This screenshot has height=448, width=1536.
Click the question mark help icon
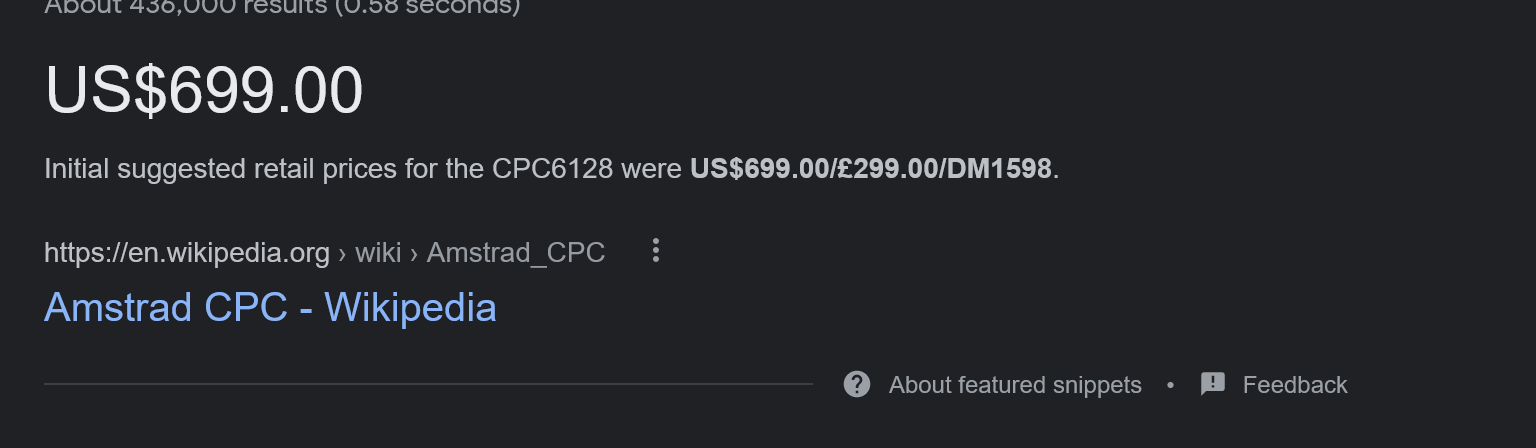click(857, 384)
